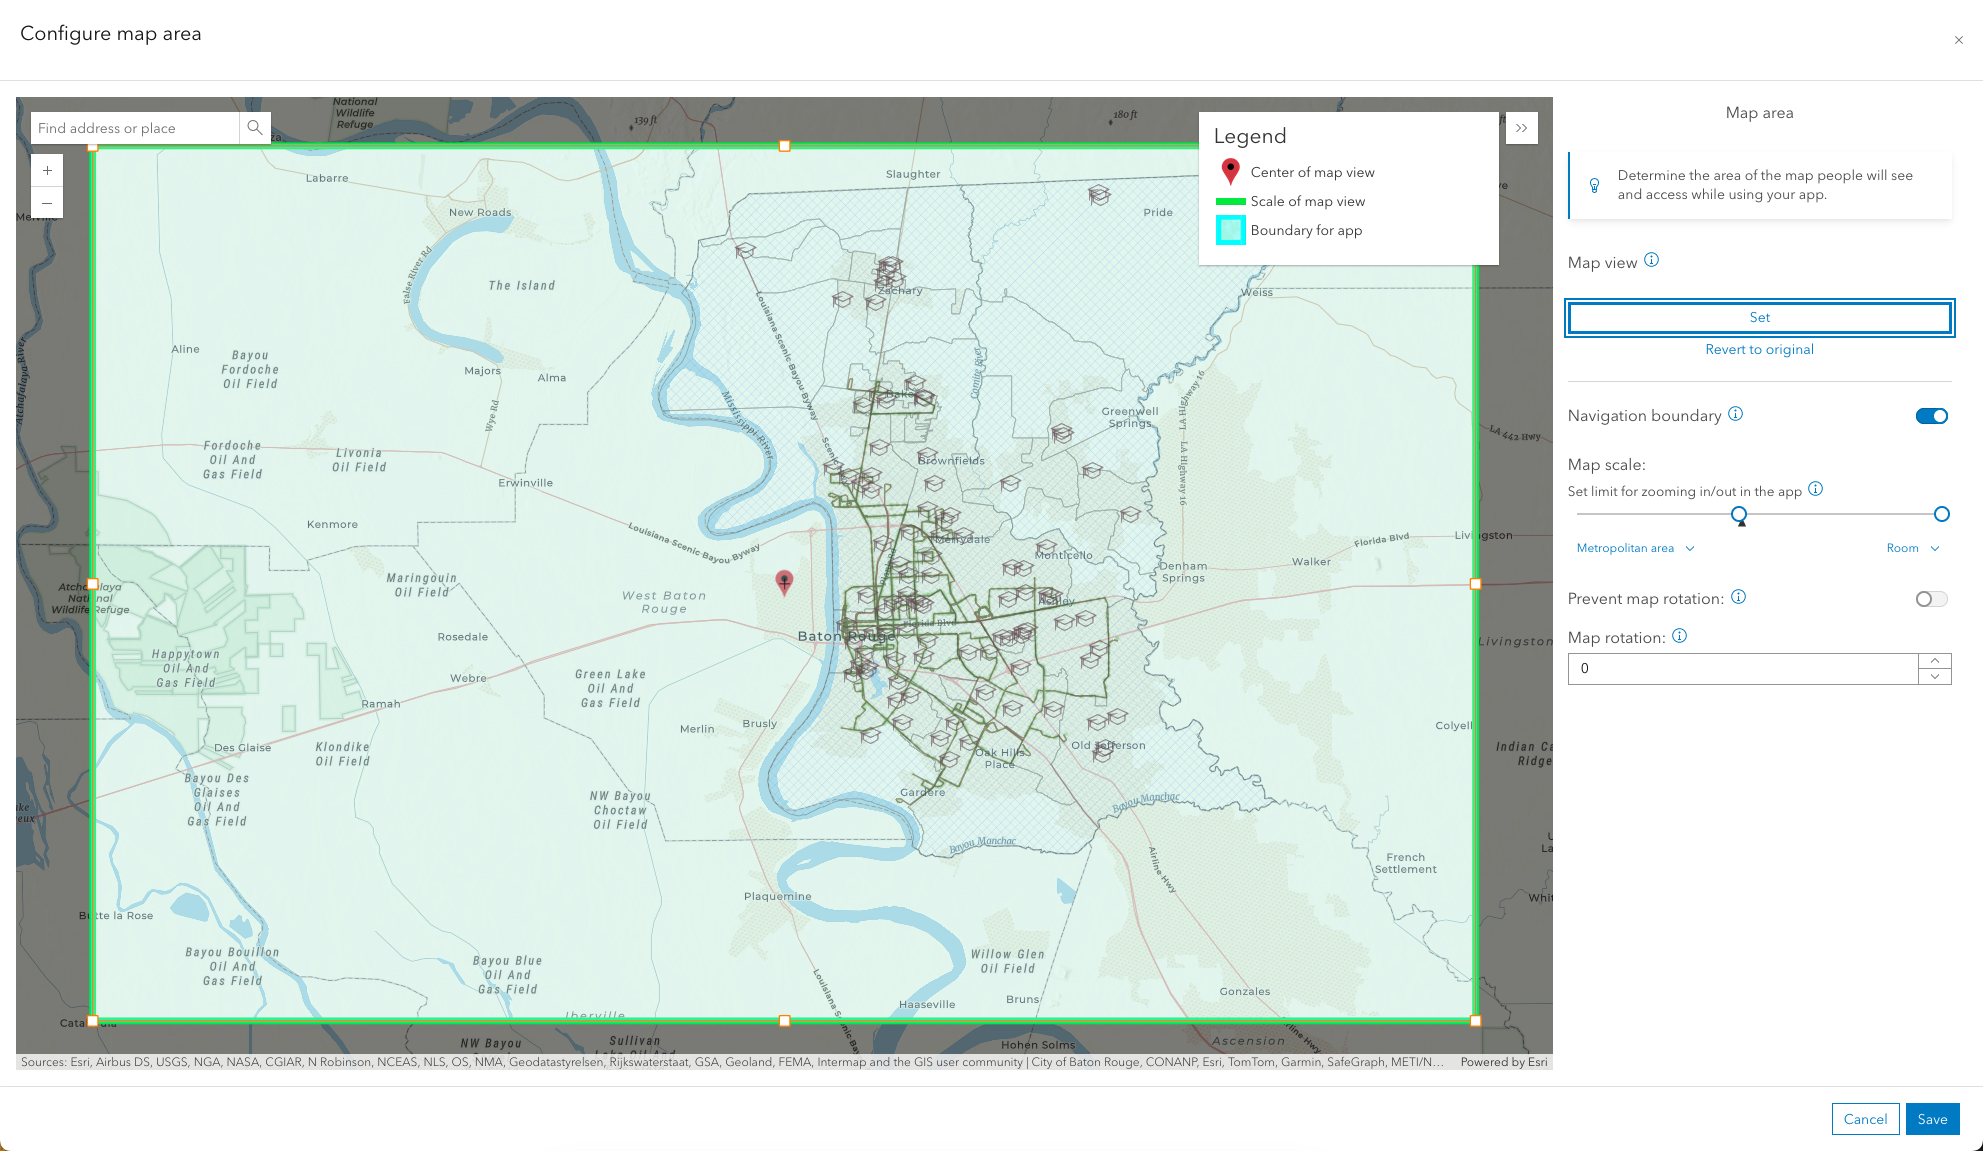Click the Prevent map rotation info icon
The image size is (1983, 1151).
(1739, 597)
